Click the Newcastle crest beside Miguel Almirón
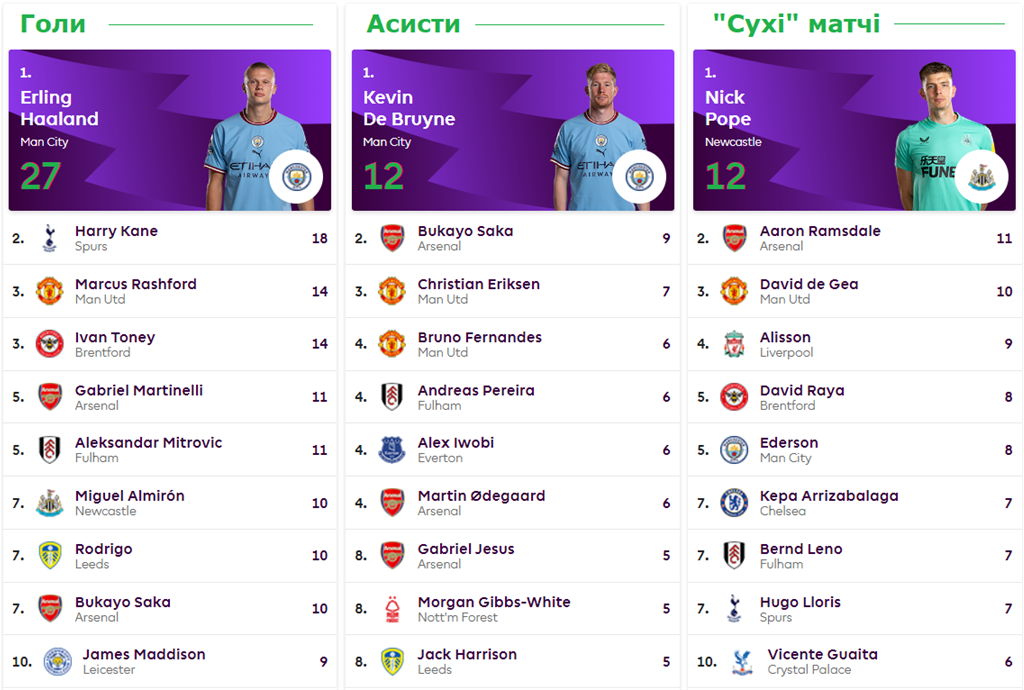Viewport: 1024px width, 690px height. 49,503
